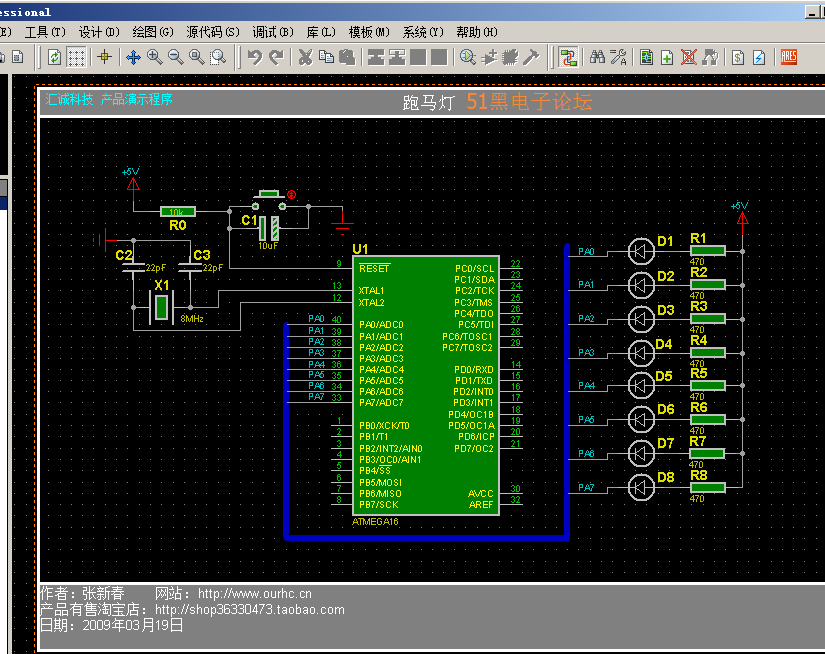Image resolution: width=825 pixels, height=654 pixels.
Task: Click the zoom to area icon
Action: (x=218, y=57)
